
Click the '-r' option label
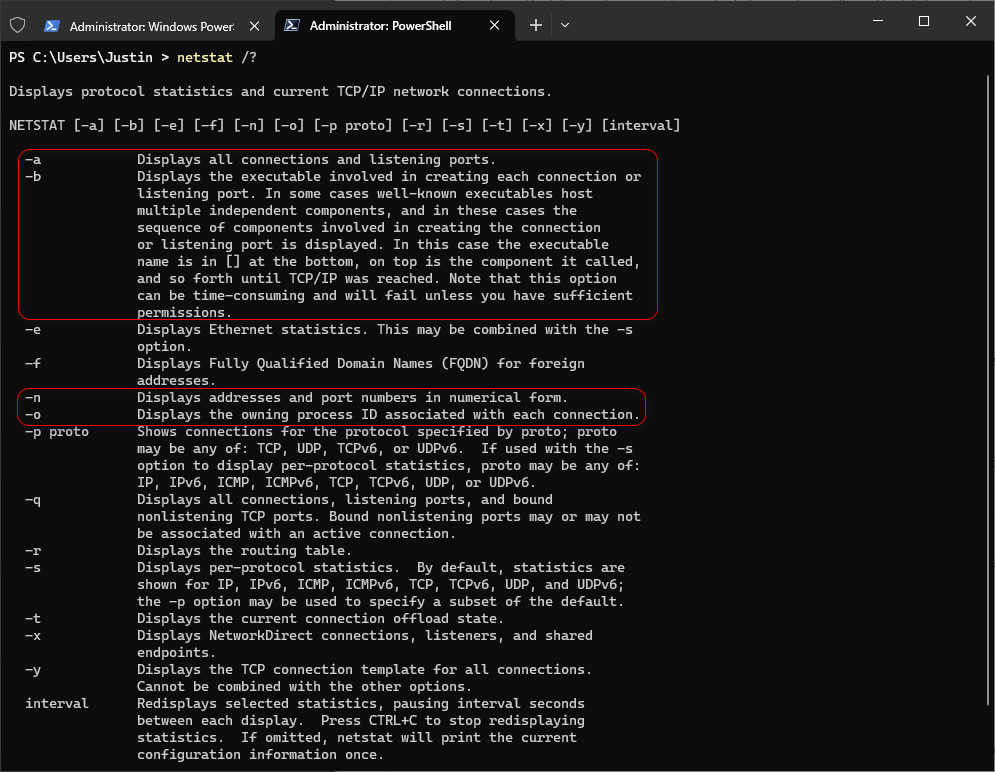coord(33,551)
